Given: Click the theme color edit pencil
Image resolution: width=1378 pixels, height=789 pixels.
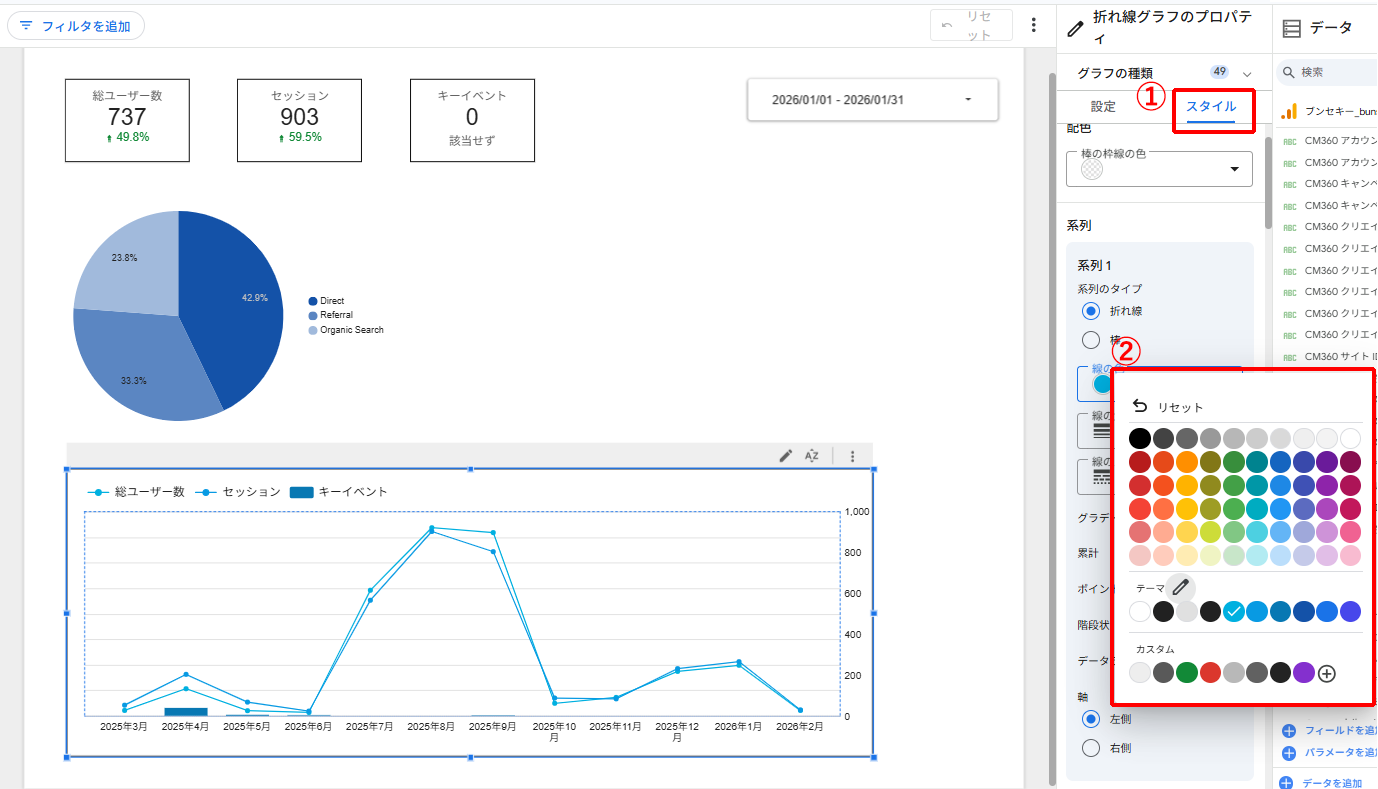Looking at the screenshot, I should [x=1180, y=588].
